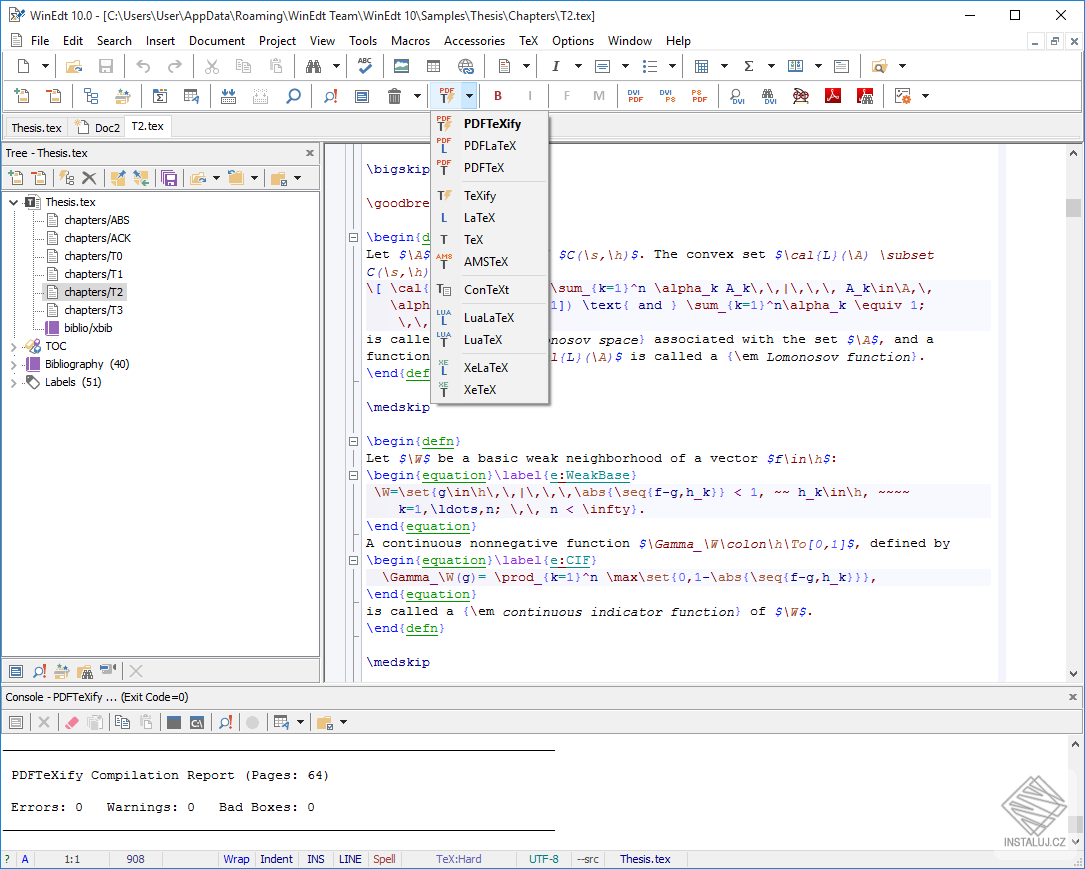Click the binoculars Find icon
Image resolution: width=1085 pixels, height=869 pixels.
tap(313, 66)
